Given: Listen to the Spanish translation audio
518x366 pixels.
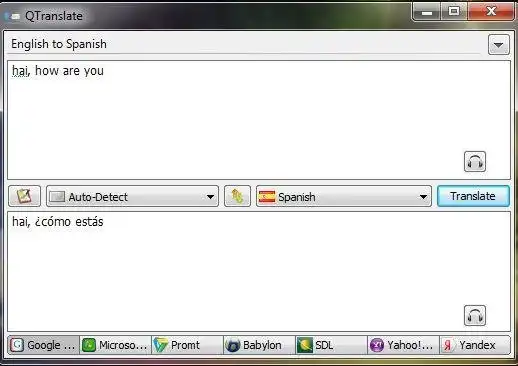Looking at the screenshot, I should point(475,315).
